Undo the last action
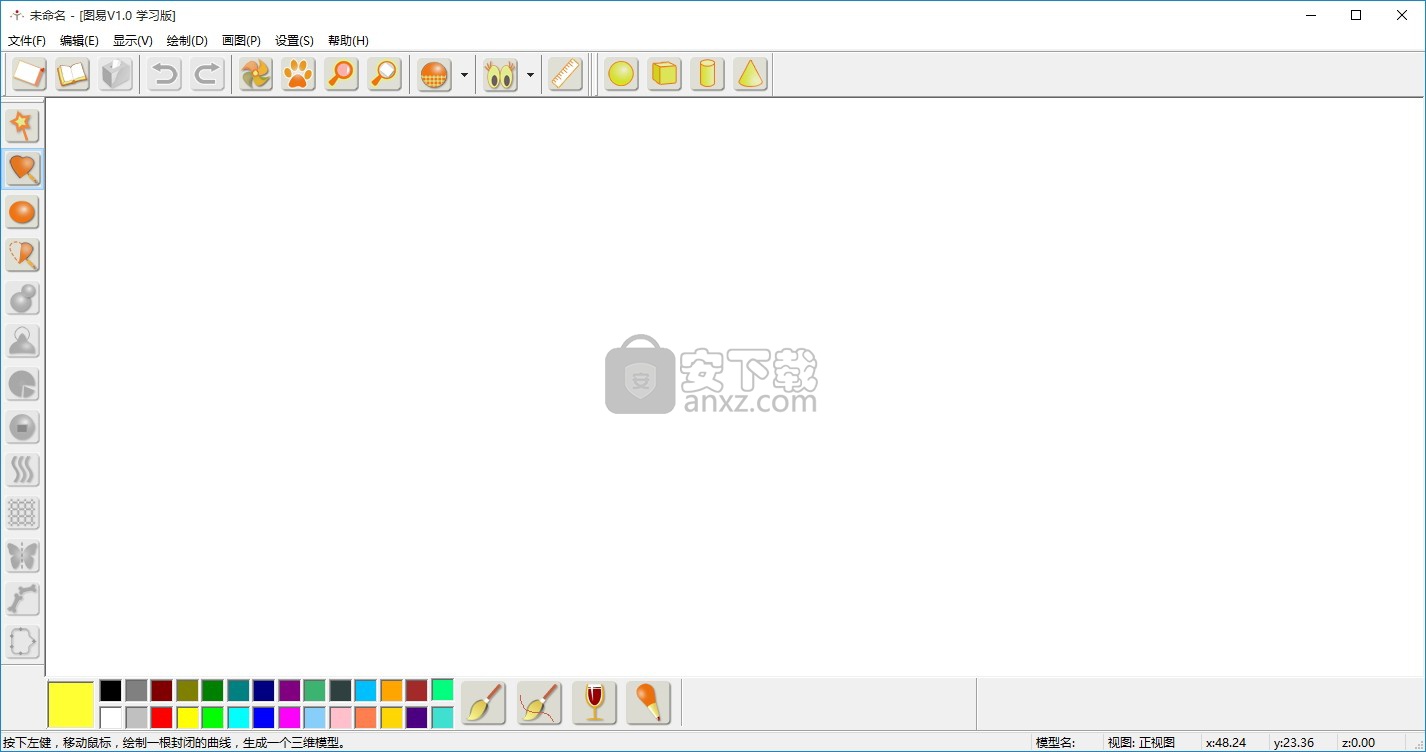The width and height of the screenshot is (1426, 752). pyautogui.click(x=164, y=75)
